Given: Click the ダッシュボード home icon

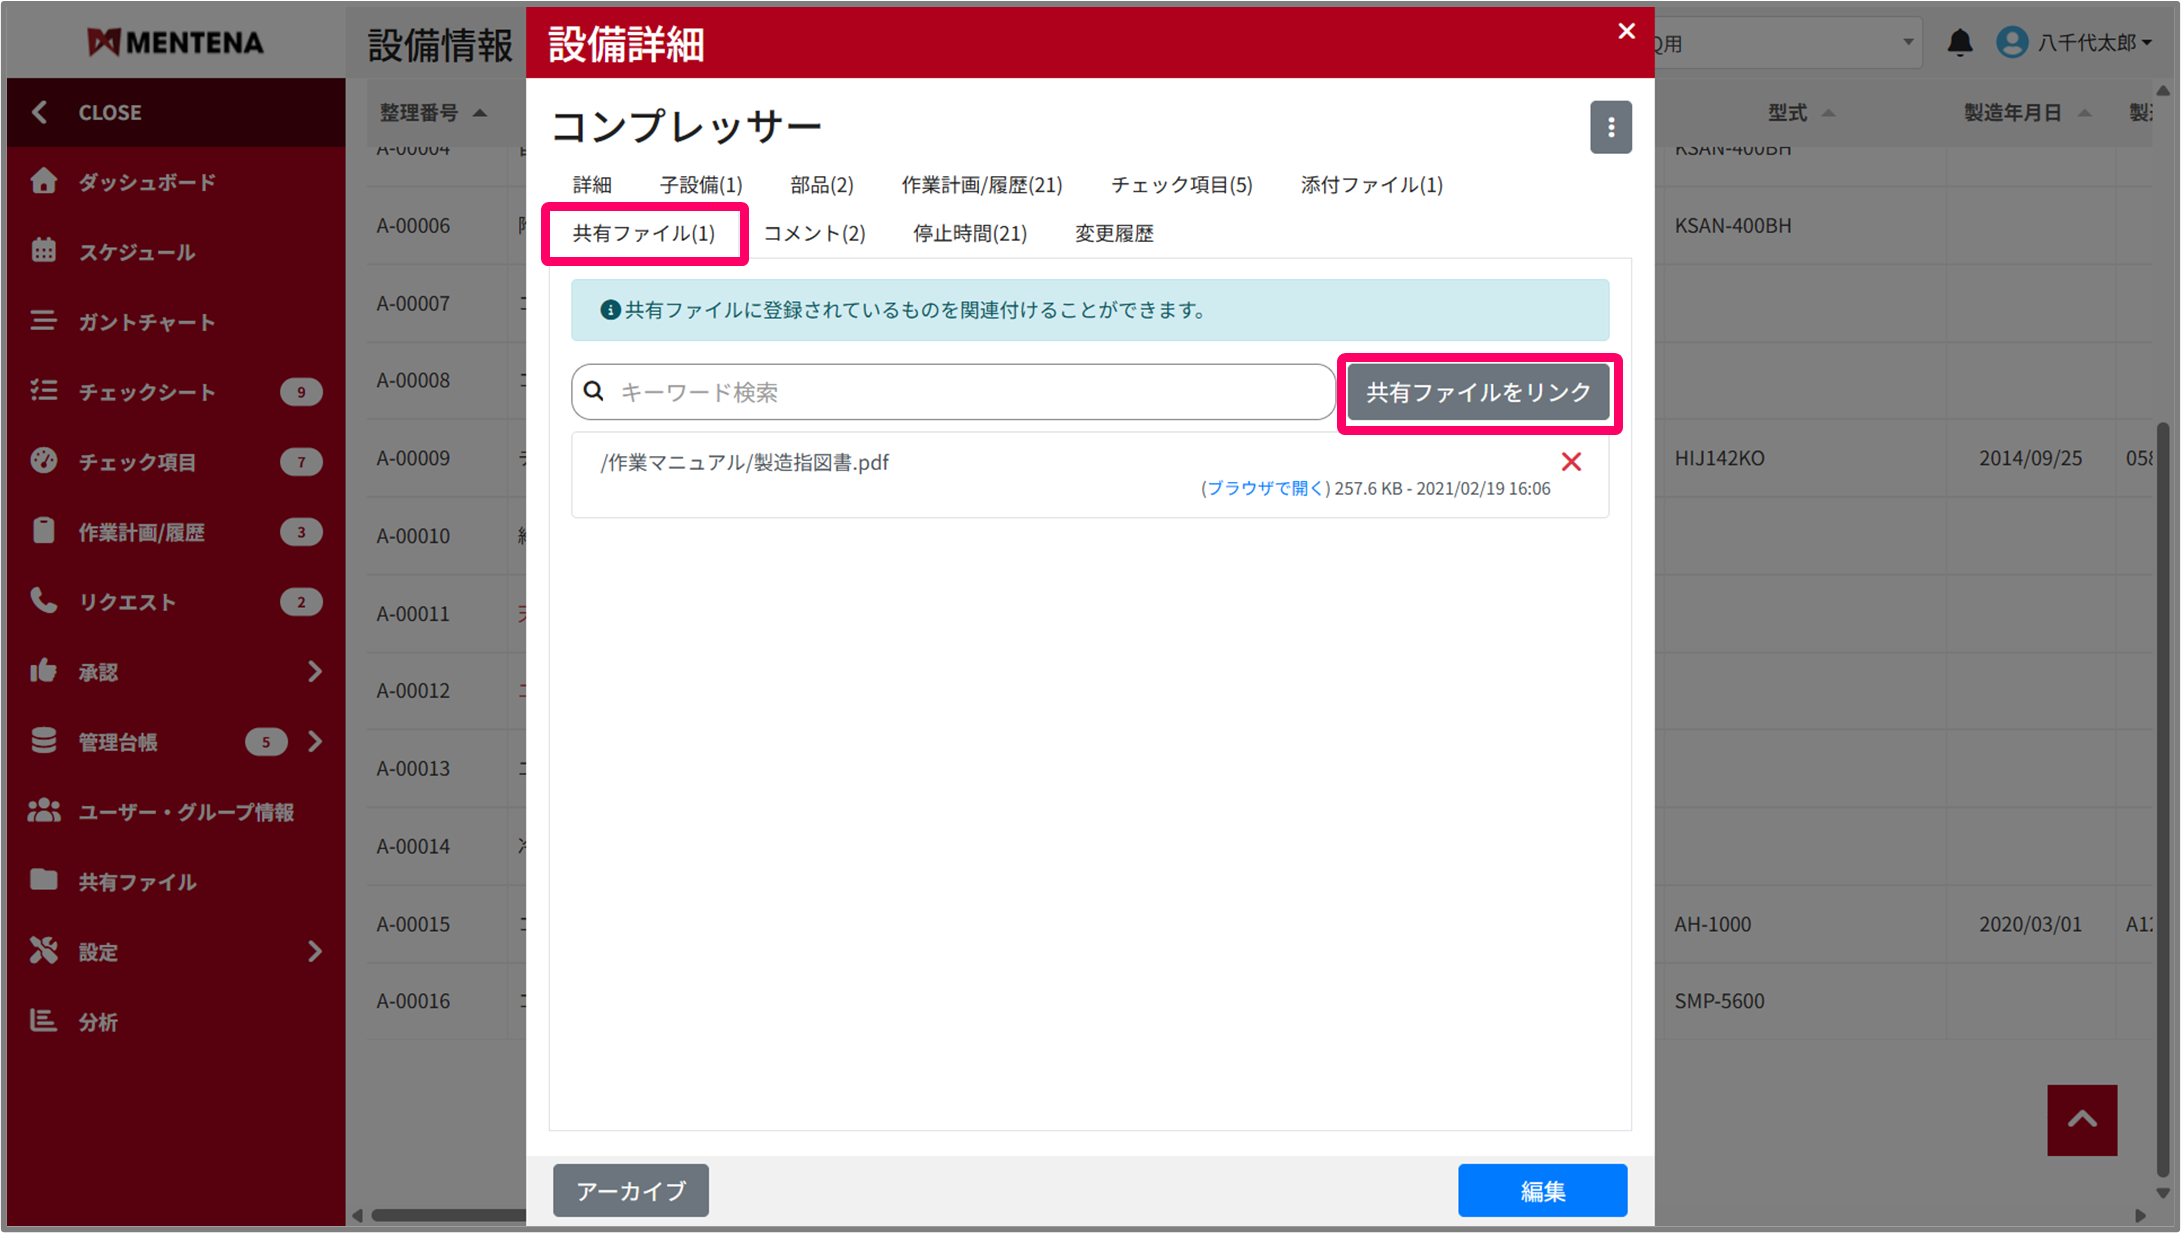Looking at the screenshot, I should click(x=43, y=181).
